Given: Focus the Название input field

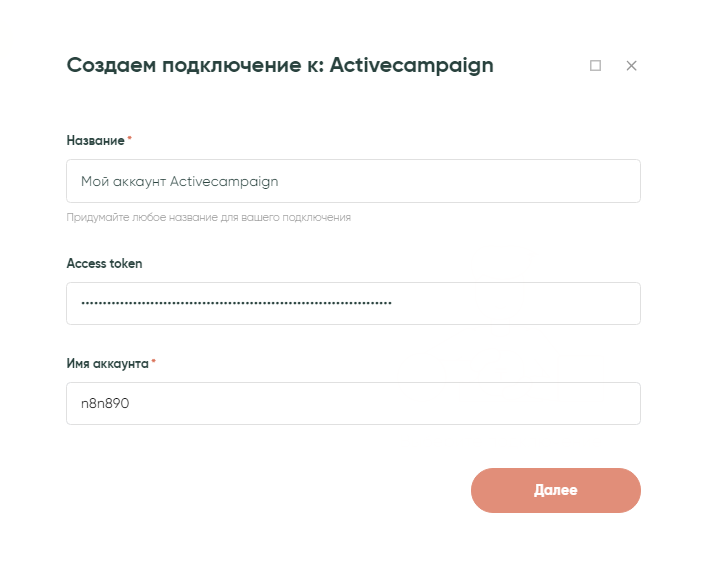Looking at the screenshot, I should click(x=353, y=181).
